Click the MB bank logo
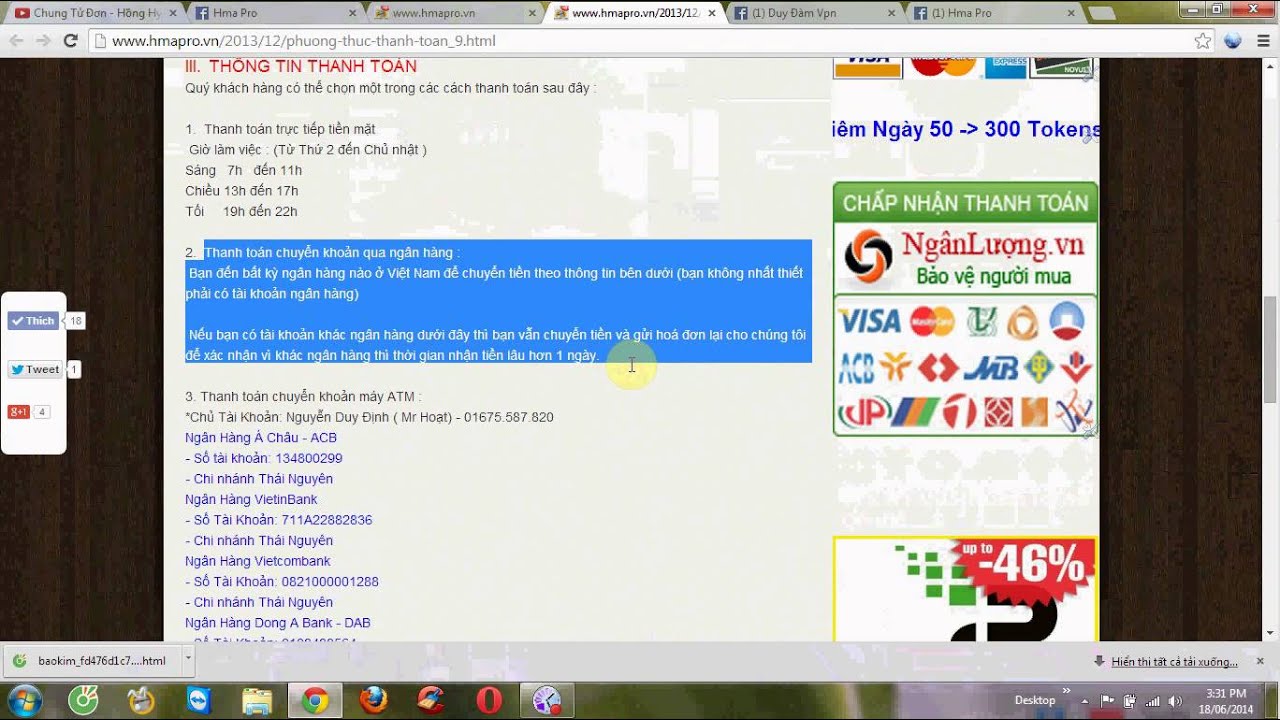Viewport: 1280px width, 720px height. [x=991, y=367]
